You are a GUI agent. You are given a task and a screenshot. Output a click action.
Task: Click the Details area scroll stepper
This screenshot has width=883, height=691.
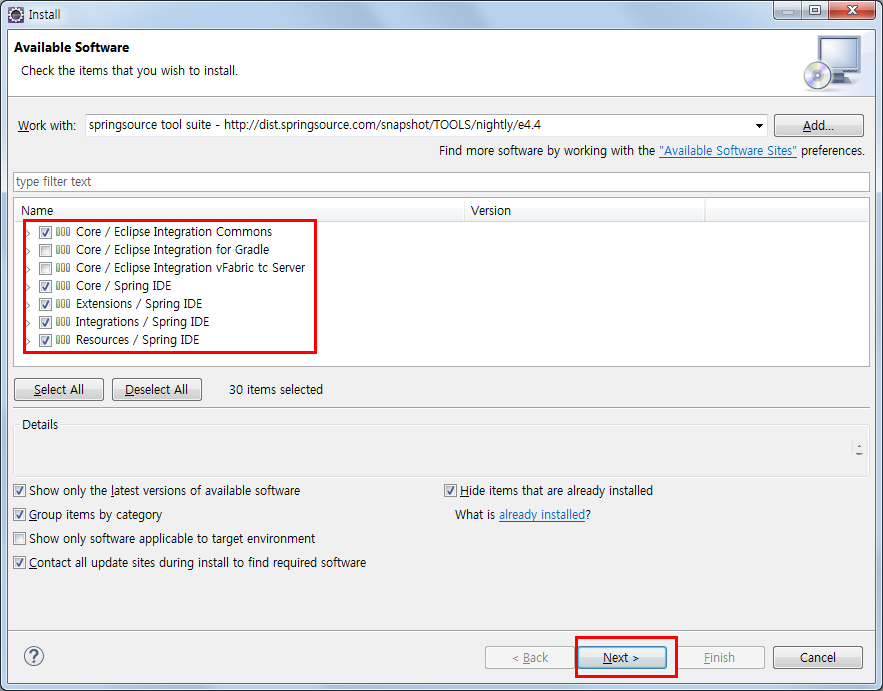[x=859, y=449]
